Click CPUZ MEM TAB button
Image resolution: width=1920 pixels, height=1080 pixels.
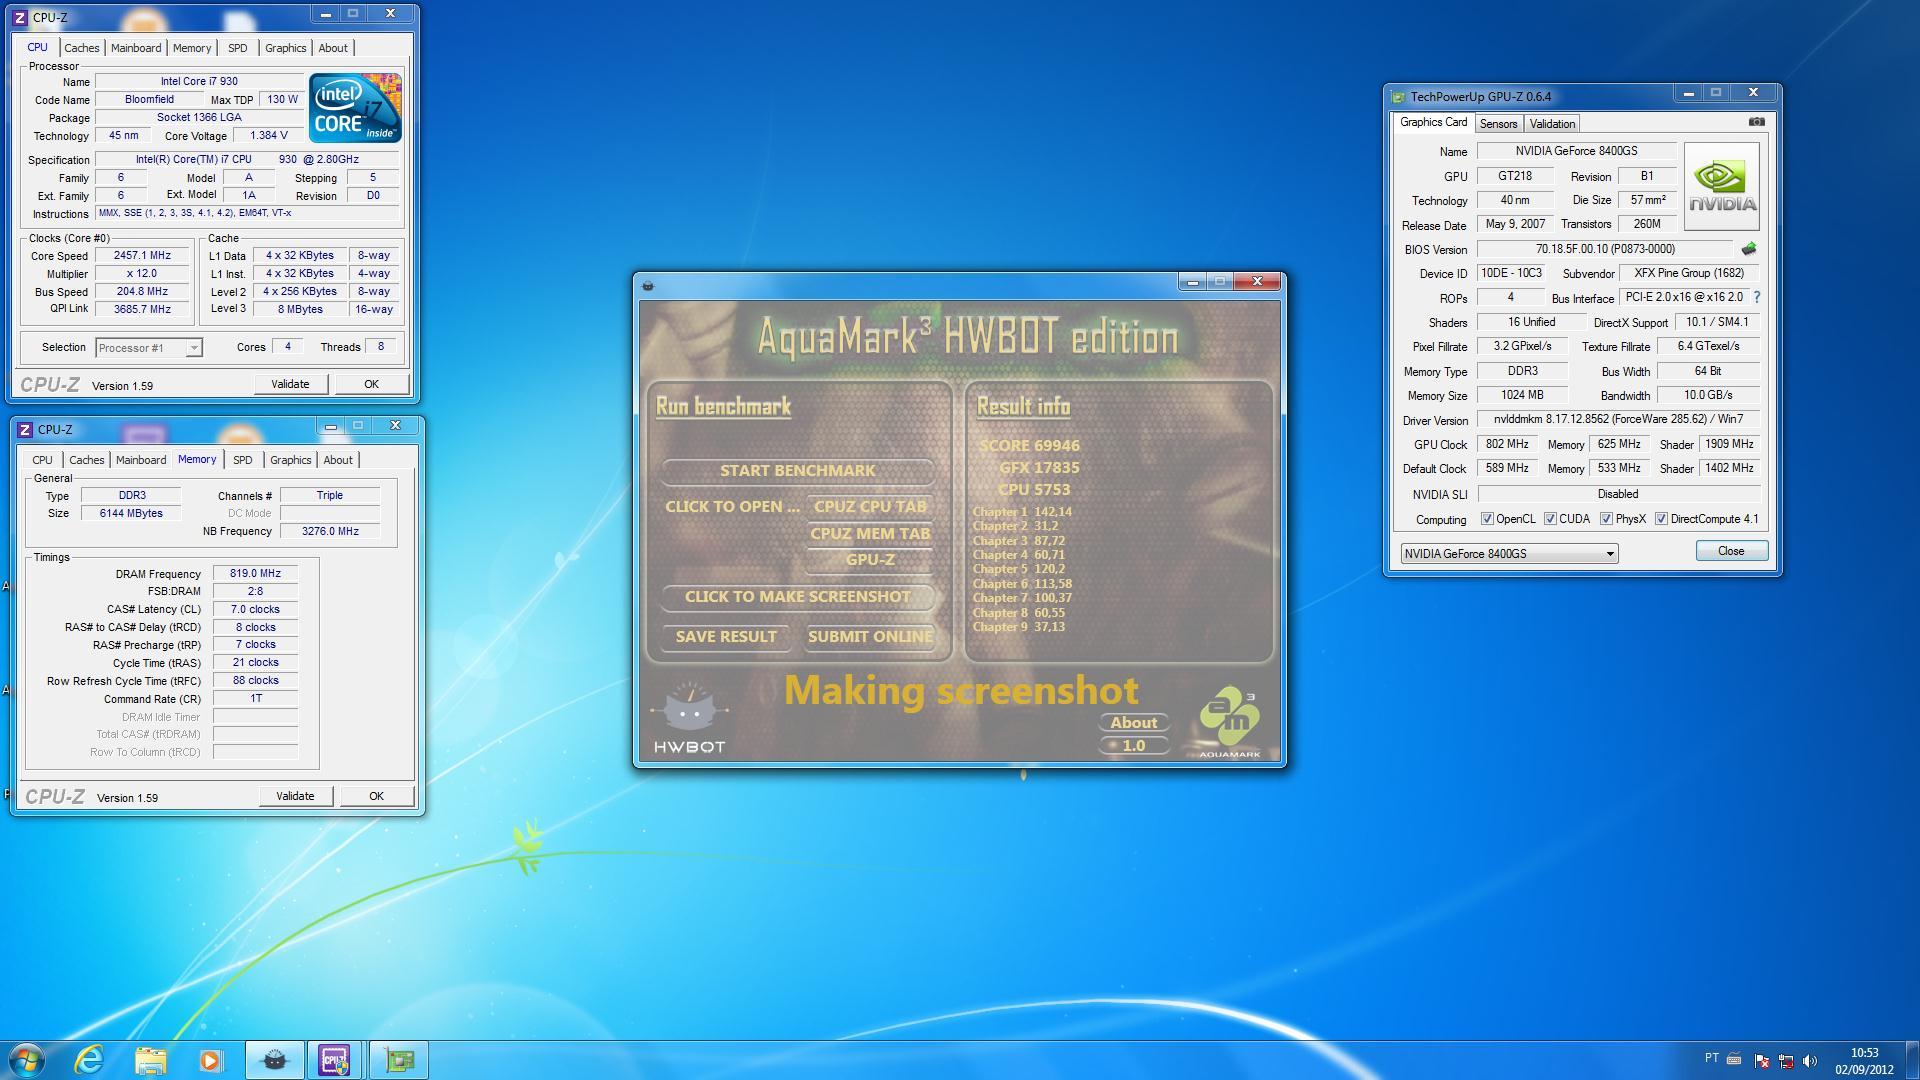(870, 533)
